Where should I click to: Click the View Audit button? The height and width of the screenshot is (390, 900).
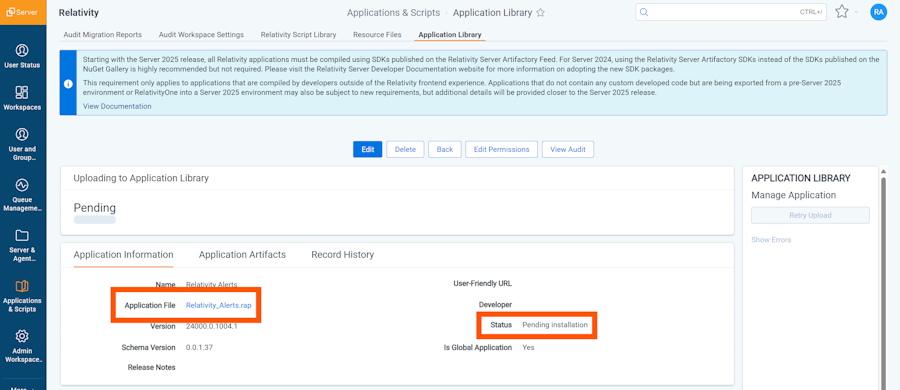pyautogui.click(x=568, y=149)
